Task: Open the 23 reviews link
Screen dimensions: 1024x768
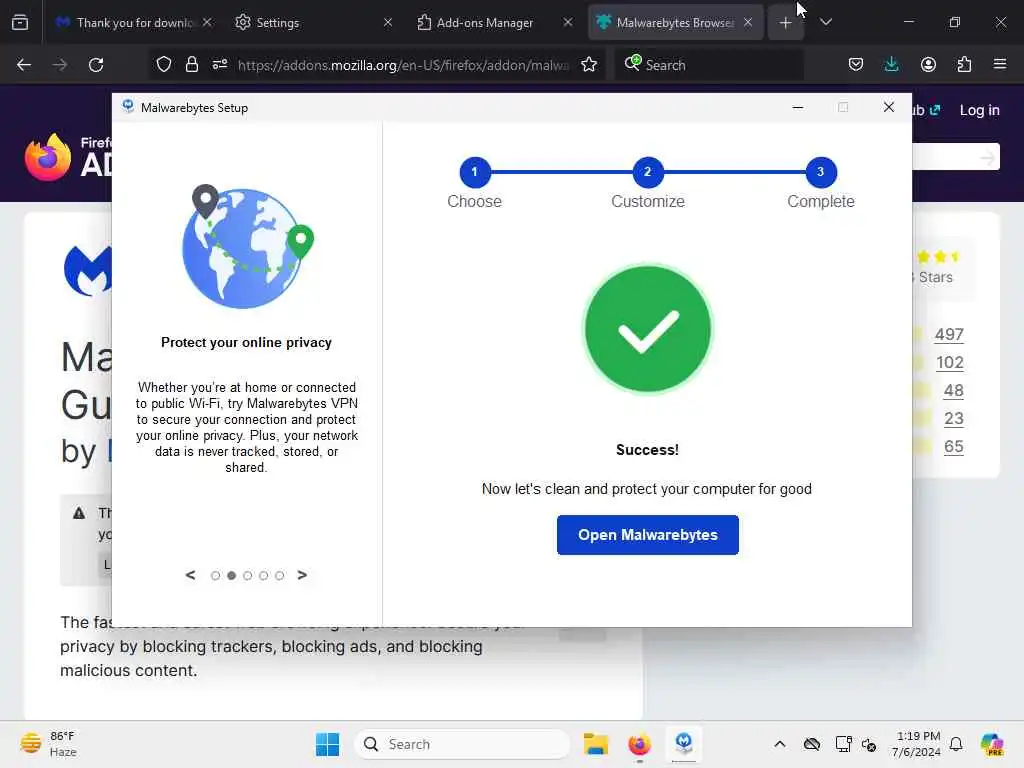Action: [x=953, y=418]
